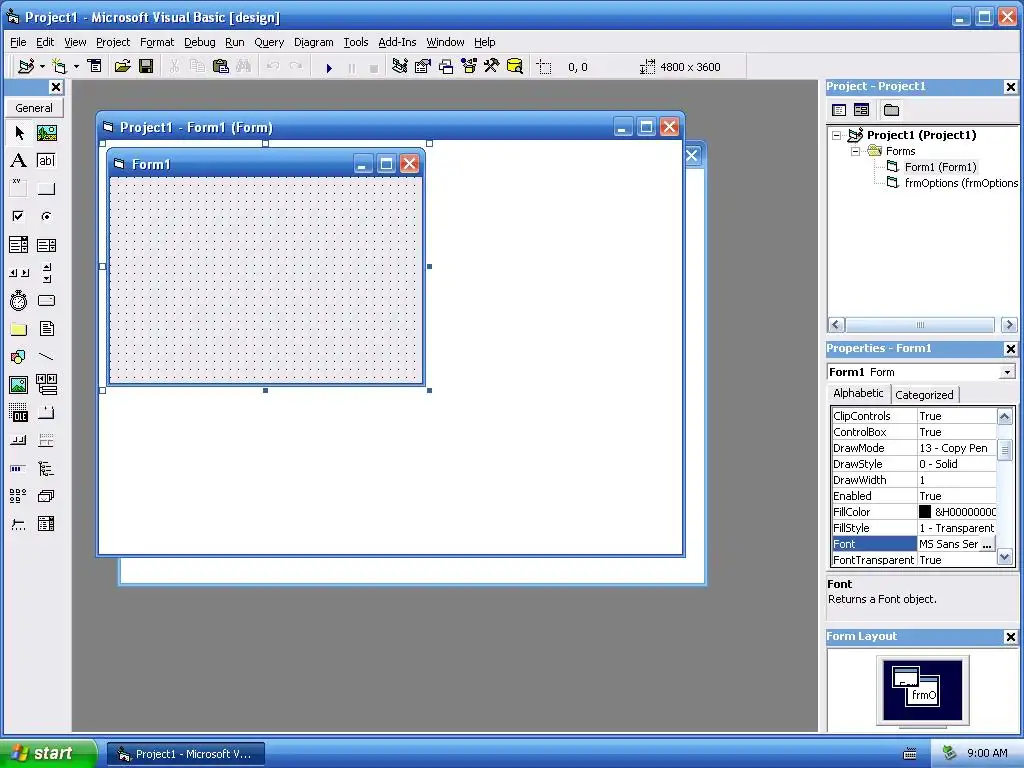Open the Data View Window icon

click(515, 67)
